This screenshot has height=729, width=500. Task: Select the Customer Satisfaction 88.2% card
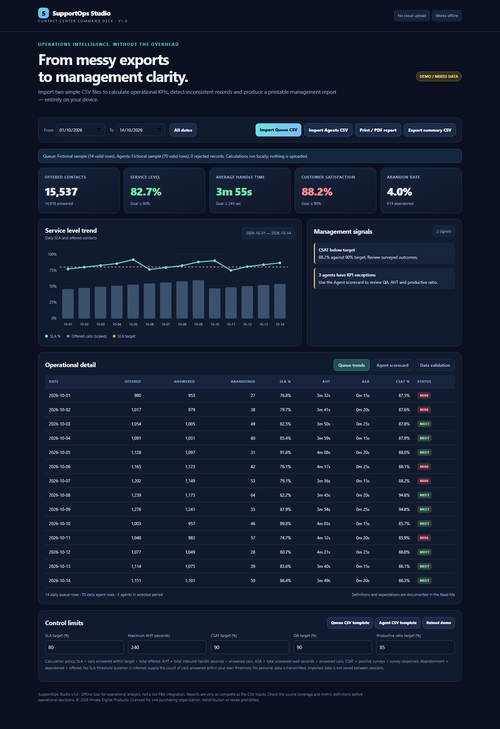coord(335,191)
